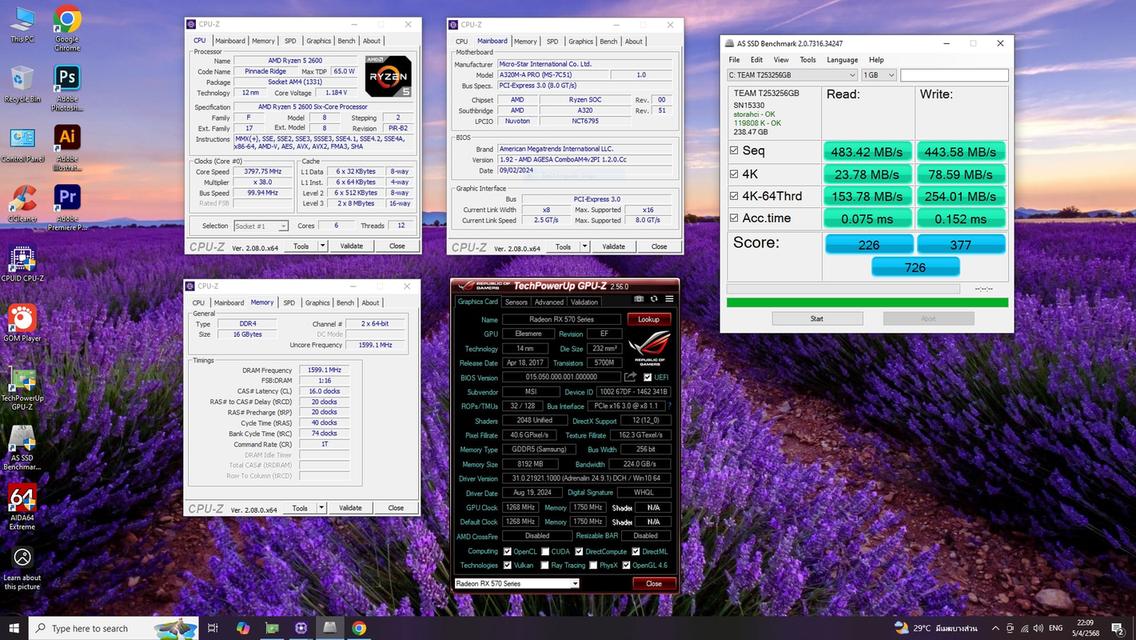Select the AIDA64 Extreme desktop shortcut

pyautogui.click(x=22, y=507)
